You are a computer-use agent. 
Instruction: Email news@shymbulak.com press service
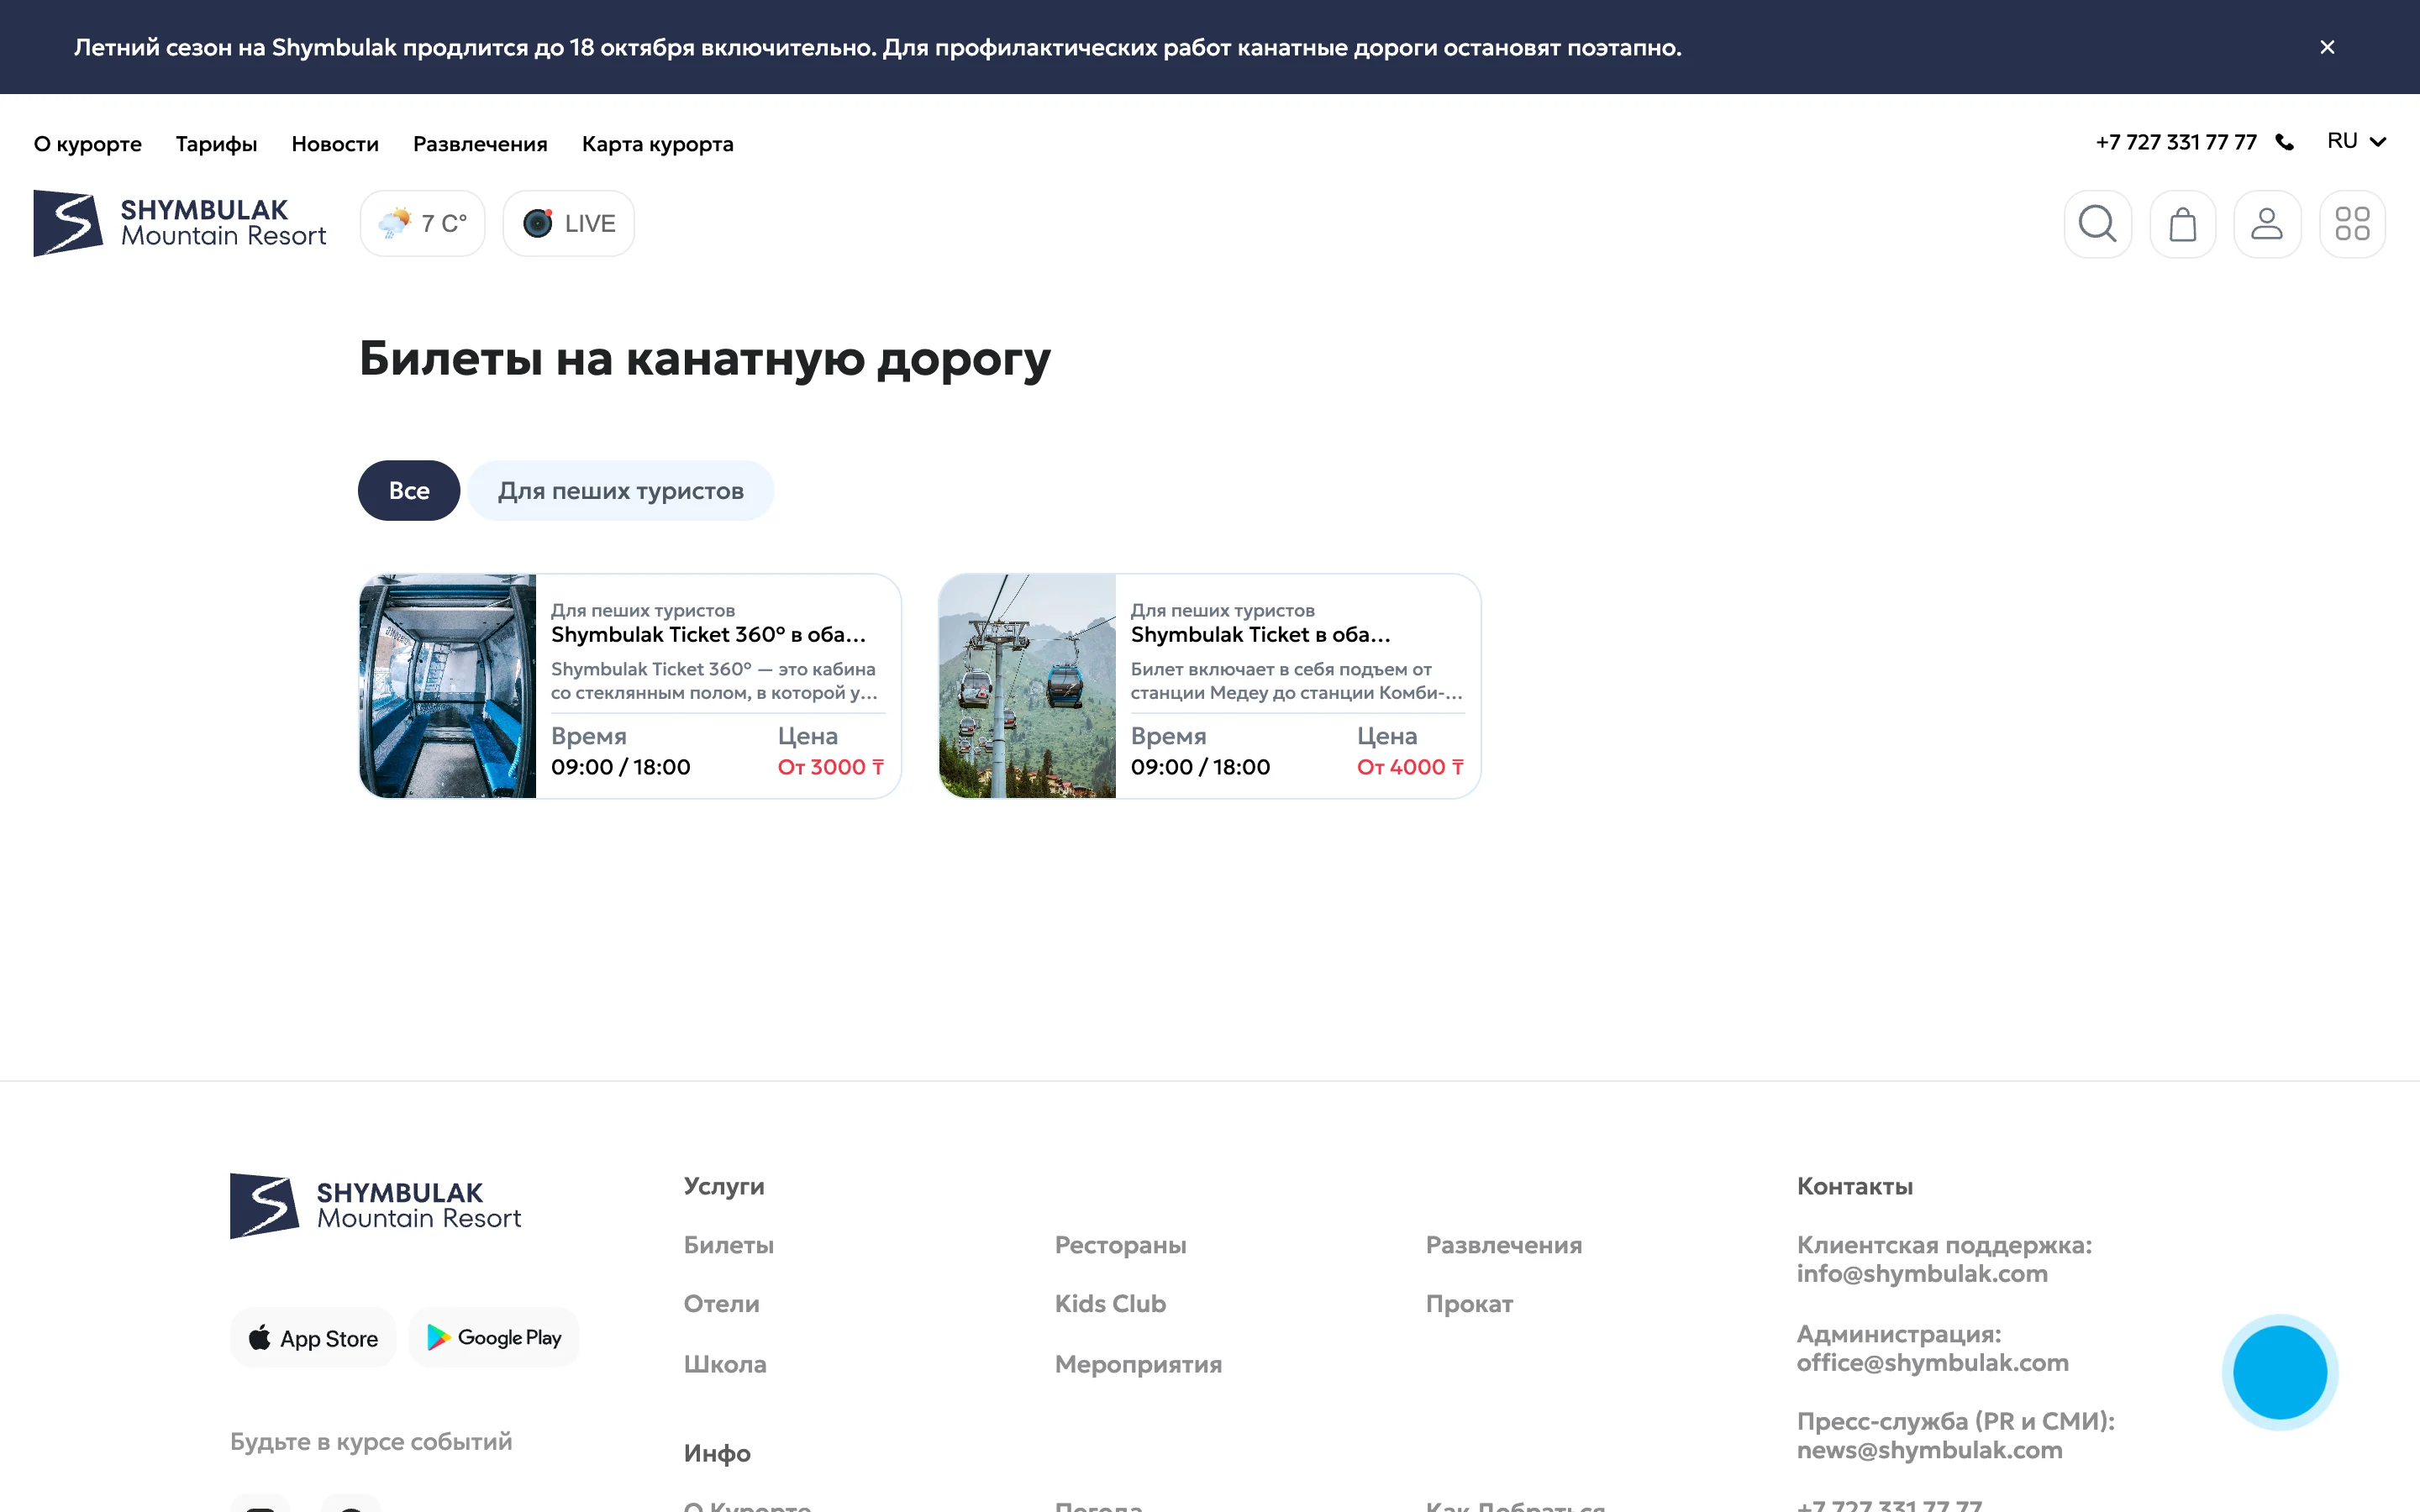[x=1929, y=1450]
